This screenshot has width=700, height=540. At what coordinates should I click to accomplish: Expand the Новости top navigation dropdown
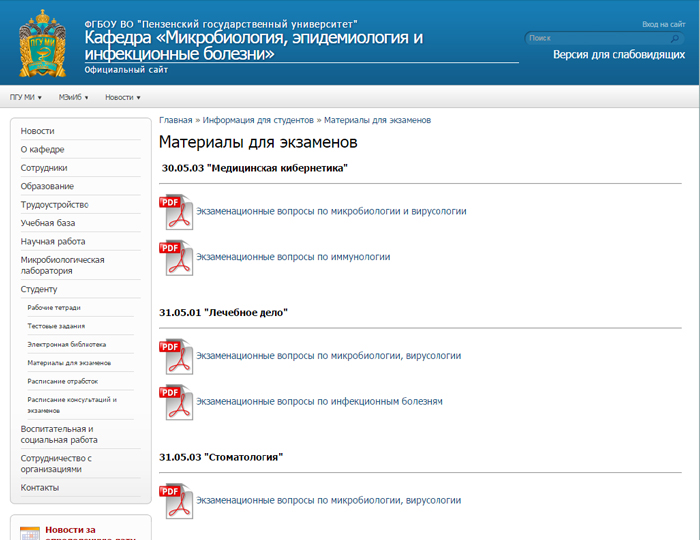(x=122, y=97)
